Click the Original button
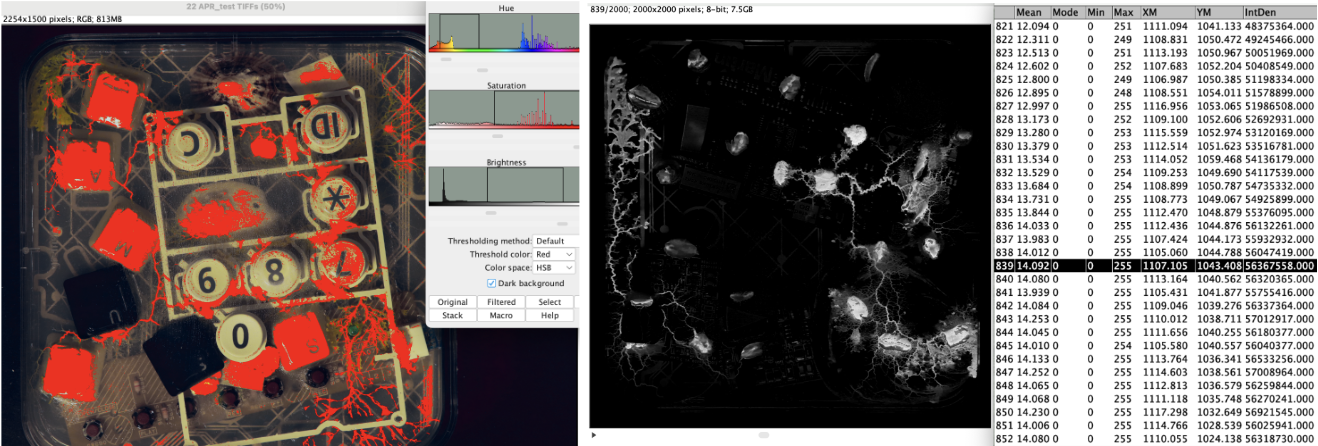 [452, 302]
